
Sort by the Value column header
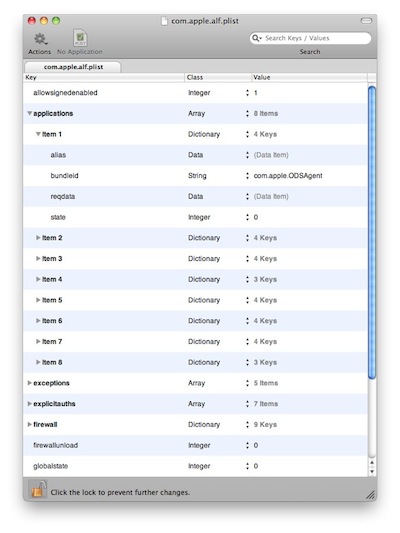point(309,78)
